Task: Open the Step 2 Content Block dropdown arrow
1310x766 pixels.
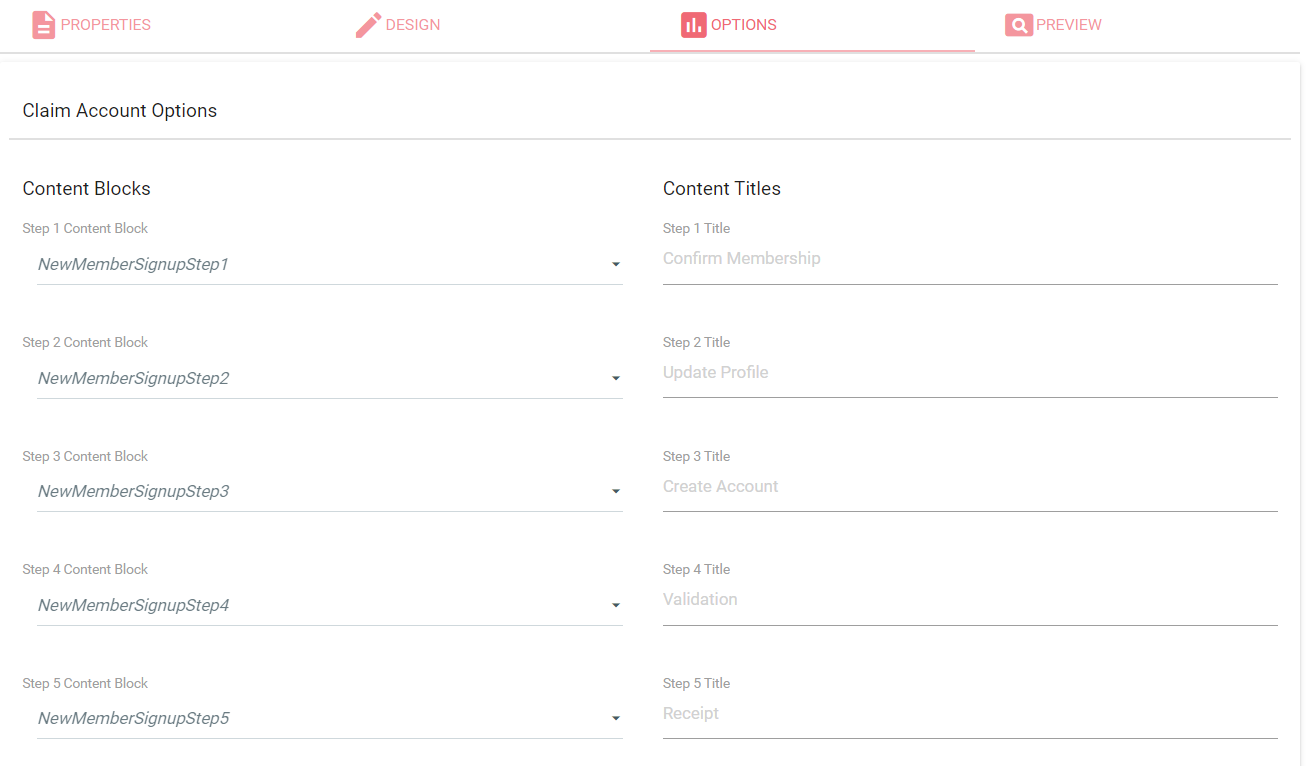Action: pos(616,379)
